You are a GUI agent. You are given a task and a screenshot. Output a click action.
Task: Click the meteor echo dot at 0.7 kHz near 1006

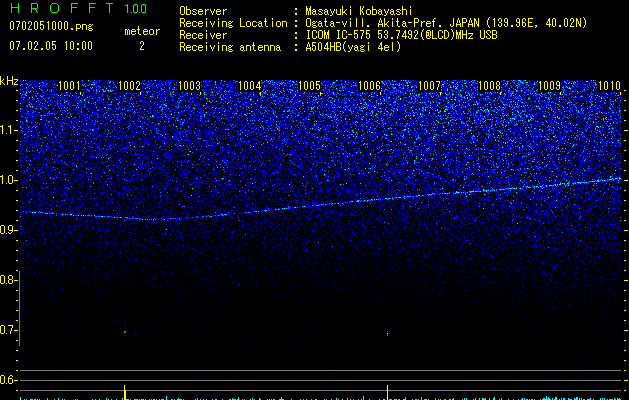(388, 333)
